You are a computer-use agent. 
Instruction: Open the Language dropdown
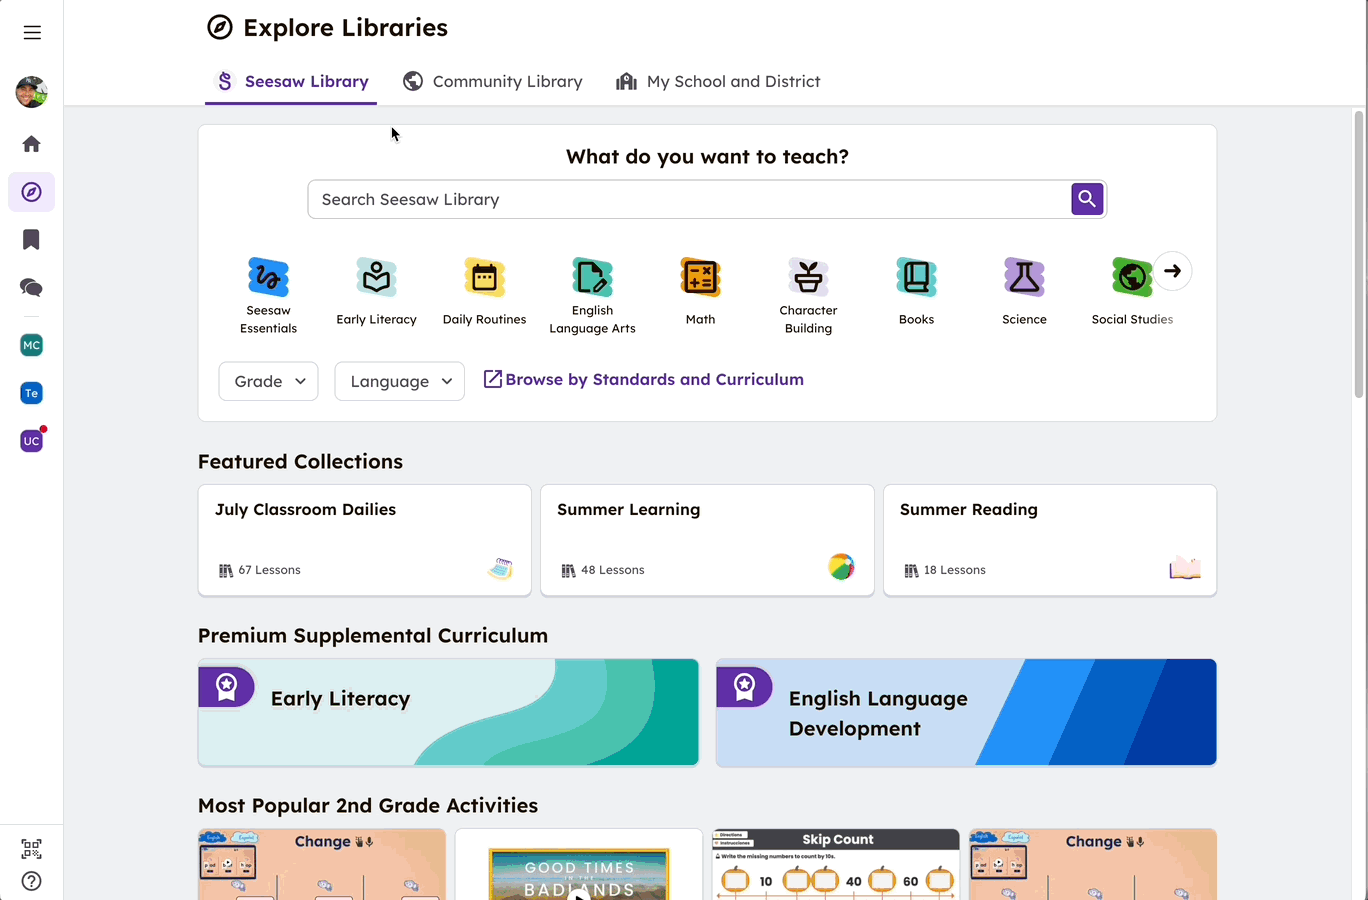[x=399, y=381]
